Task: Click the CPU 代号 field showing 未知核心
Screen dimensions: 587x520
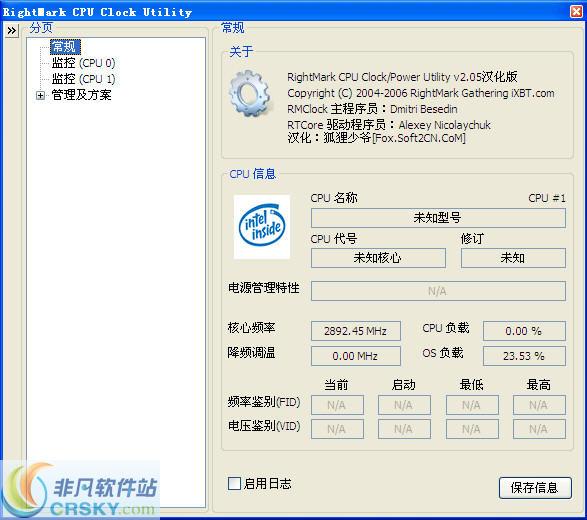Action: (x=378, y=258)
